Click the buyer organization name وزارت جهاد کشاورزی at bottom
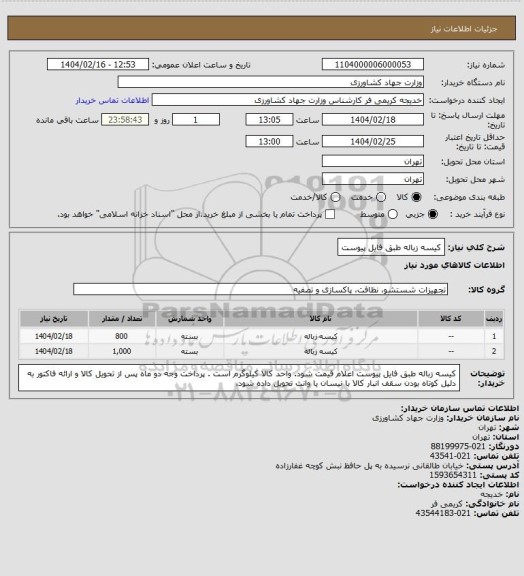Image resolution: width=524 pixels, height=576 pixels. (408, 418)
